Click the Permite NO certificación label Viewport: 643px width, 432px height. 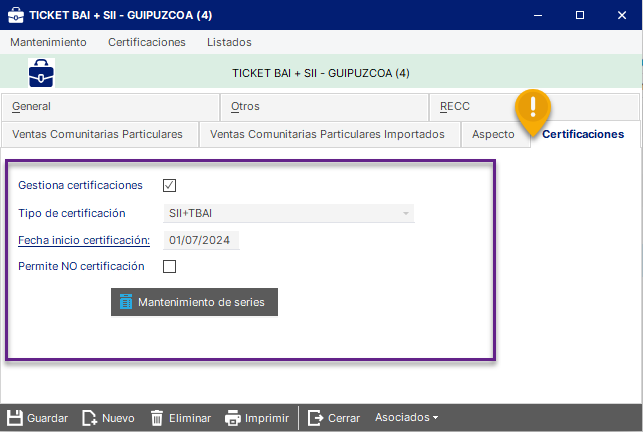pyautogui.click(x=81, y=266)
